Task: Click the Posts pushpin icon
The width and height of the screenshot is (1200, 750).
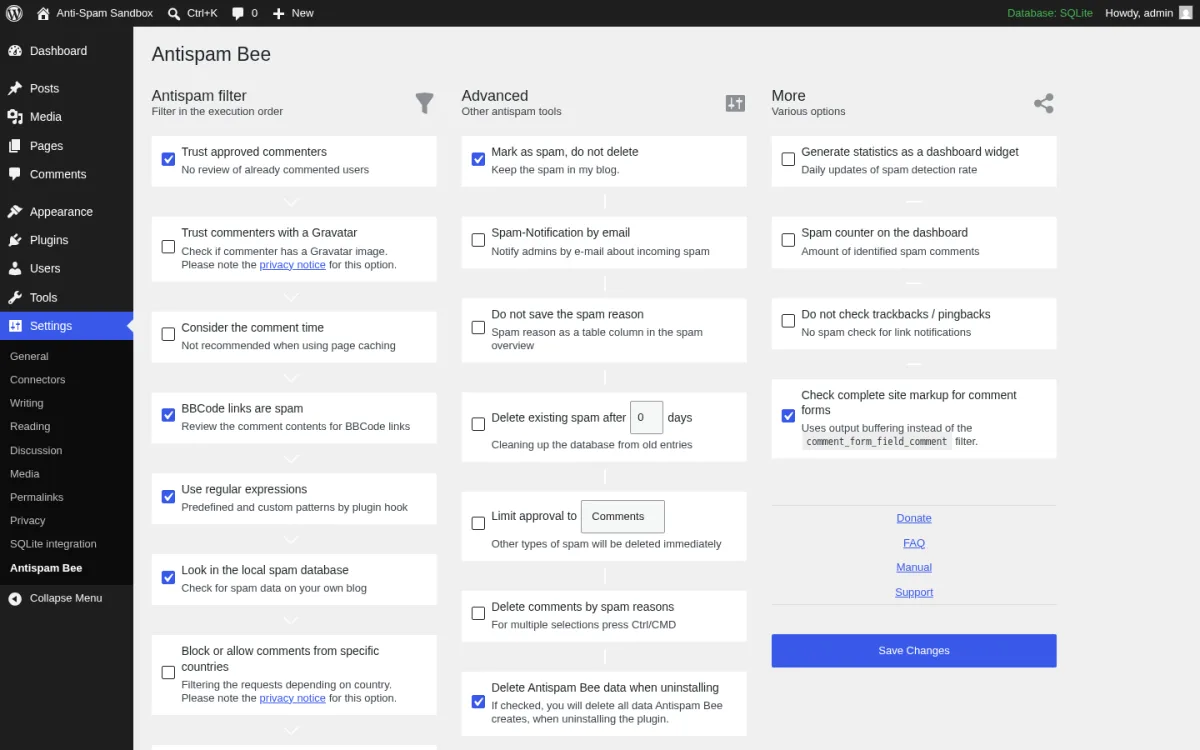Action: point(15,88)
